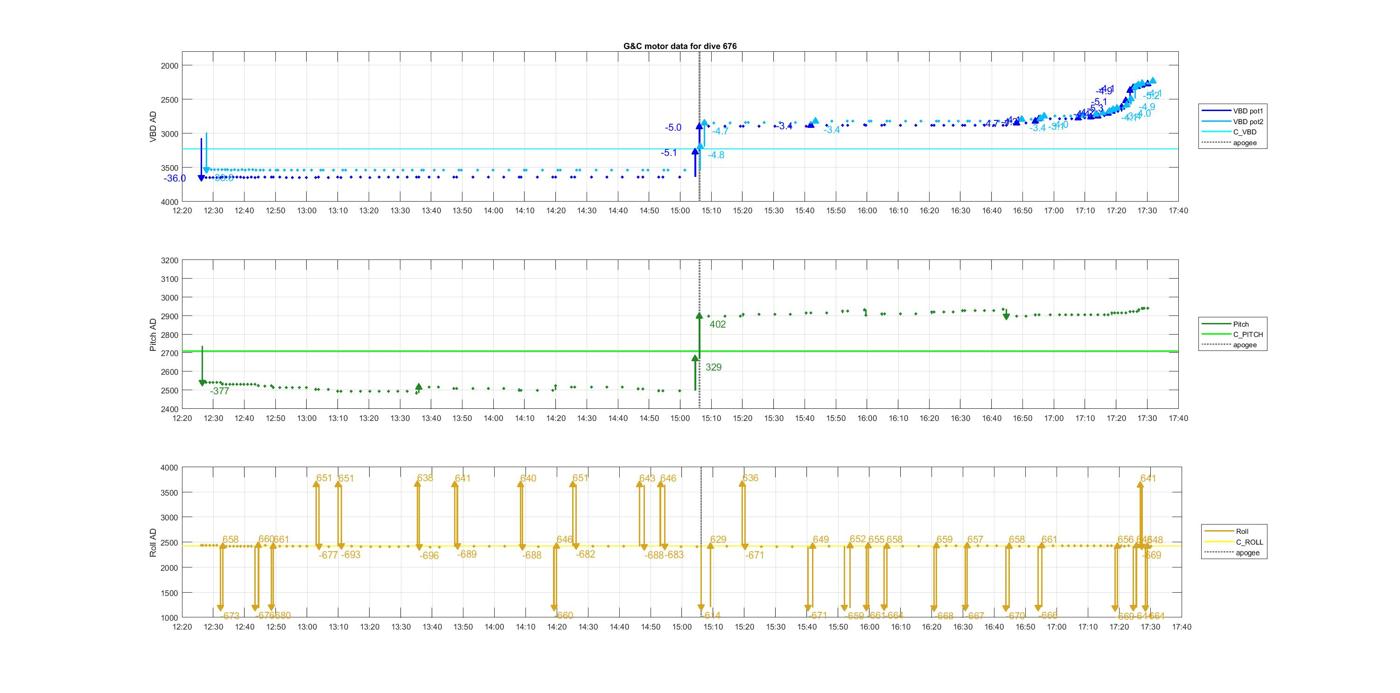1400x693 pixels.
Task: Click the cyan '-4.8' VBD label
Action: 716,155
